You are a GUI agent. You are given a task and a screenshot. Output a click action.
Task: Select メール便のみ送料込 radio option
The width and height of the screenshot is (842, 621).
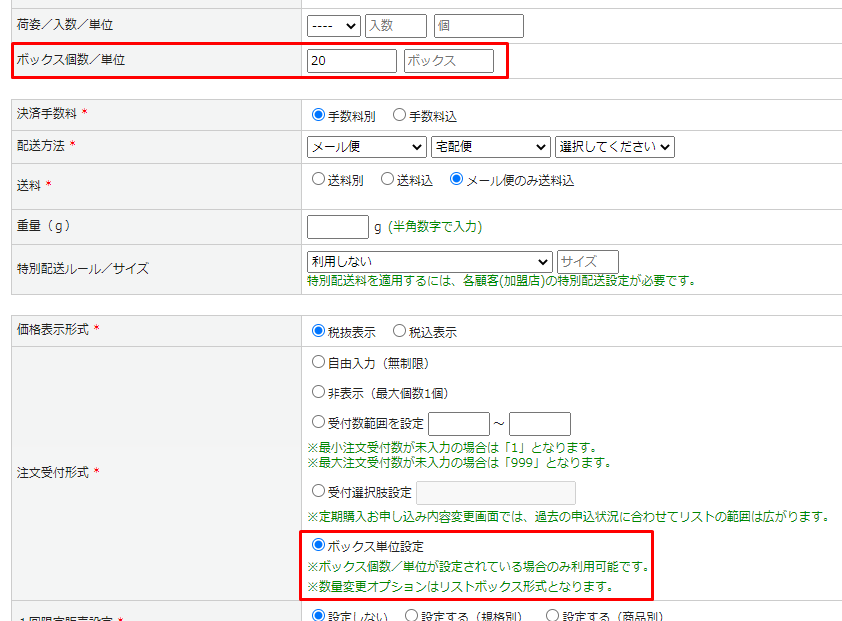click(457, 180)
